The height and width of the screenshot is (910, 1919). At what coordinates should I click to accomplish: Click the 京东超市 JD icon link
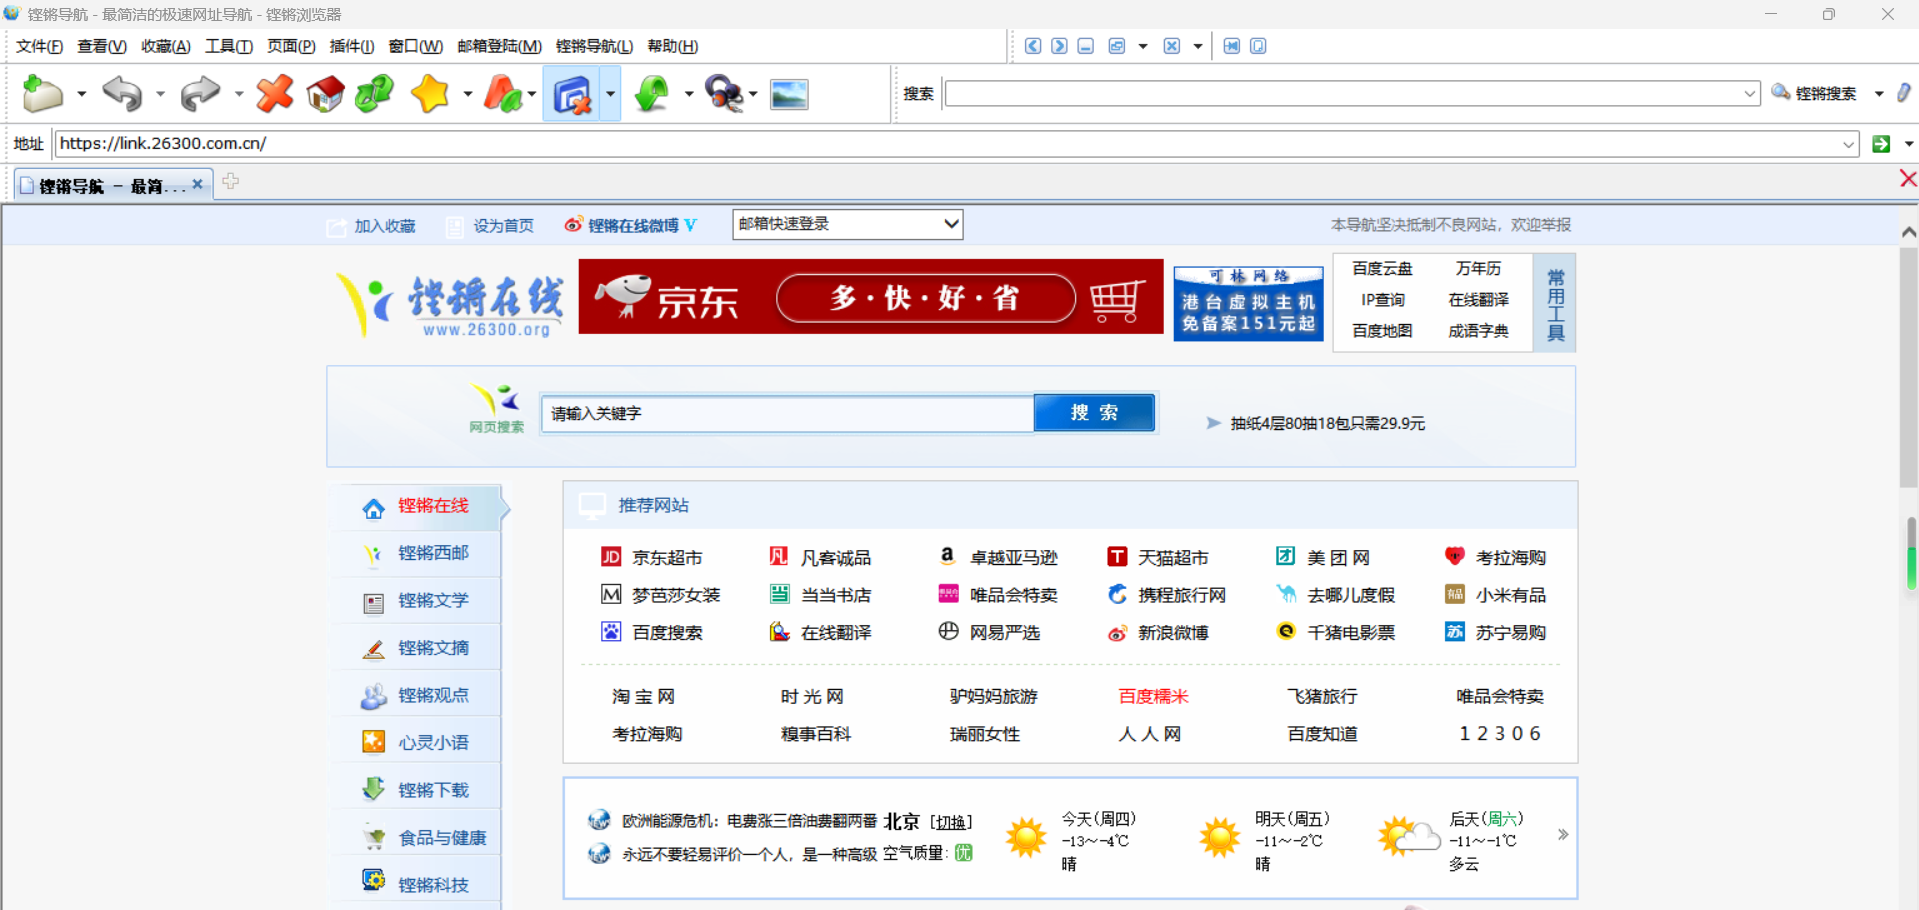pos(611,557)
